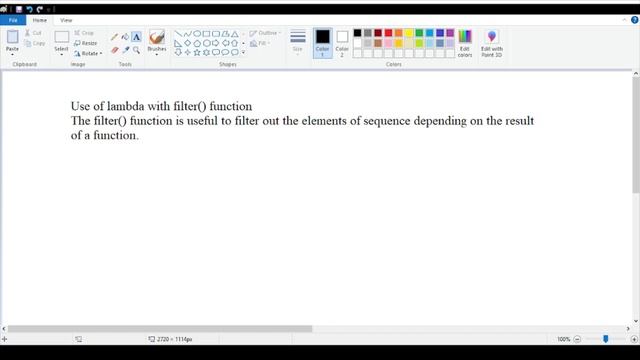Image resolution: width=640 pixels, height=360 pixels.
Task: Open the Rotate dropdown menu
Action: tap(88, 53)
